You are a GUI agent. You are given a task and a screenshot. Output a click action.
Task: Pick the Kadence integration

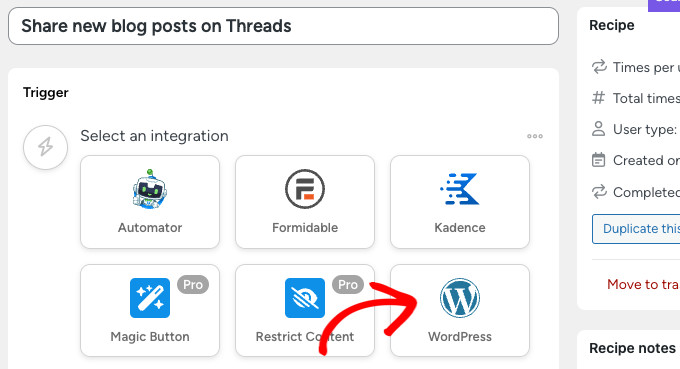tap(460, 202)
